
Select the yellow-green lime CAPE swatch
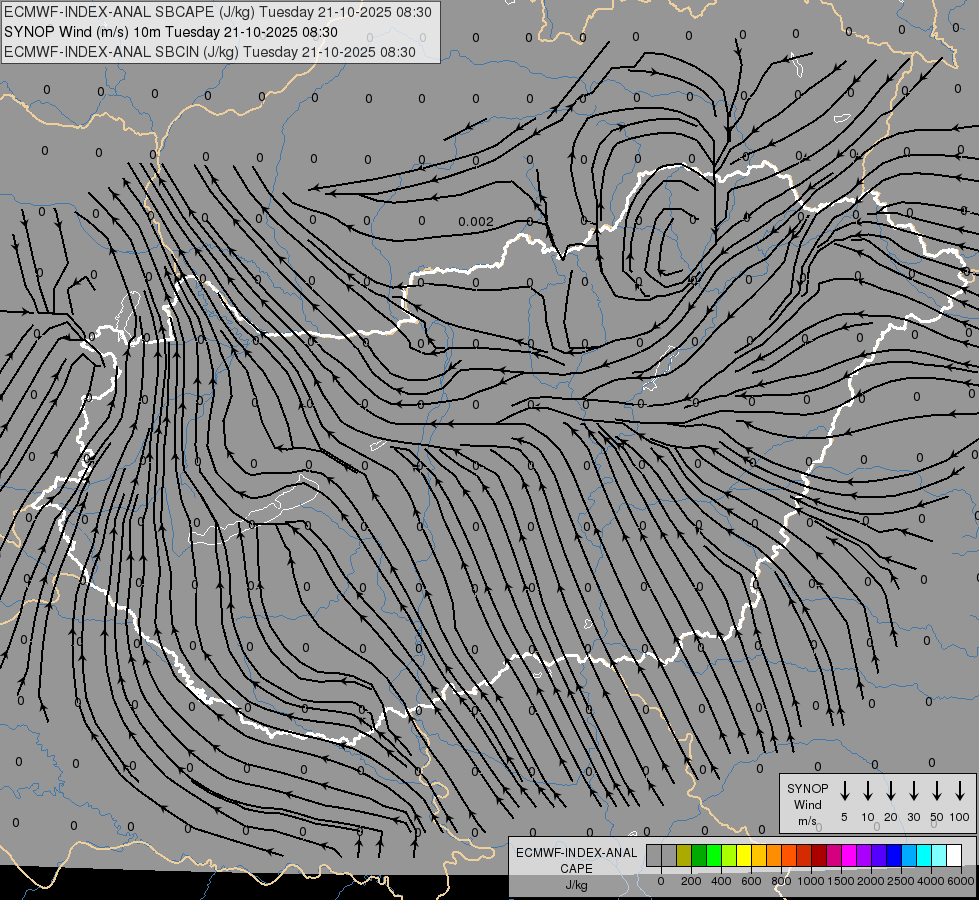coord(729,855)
